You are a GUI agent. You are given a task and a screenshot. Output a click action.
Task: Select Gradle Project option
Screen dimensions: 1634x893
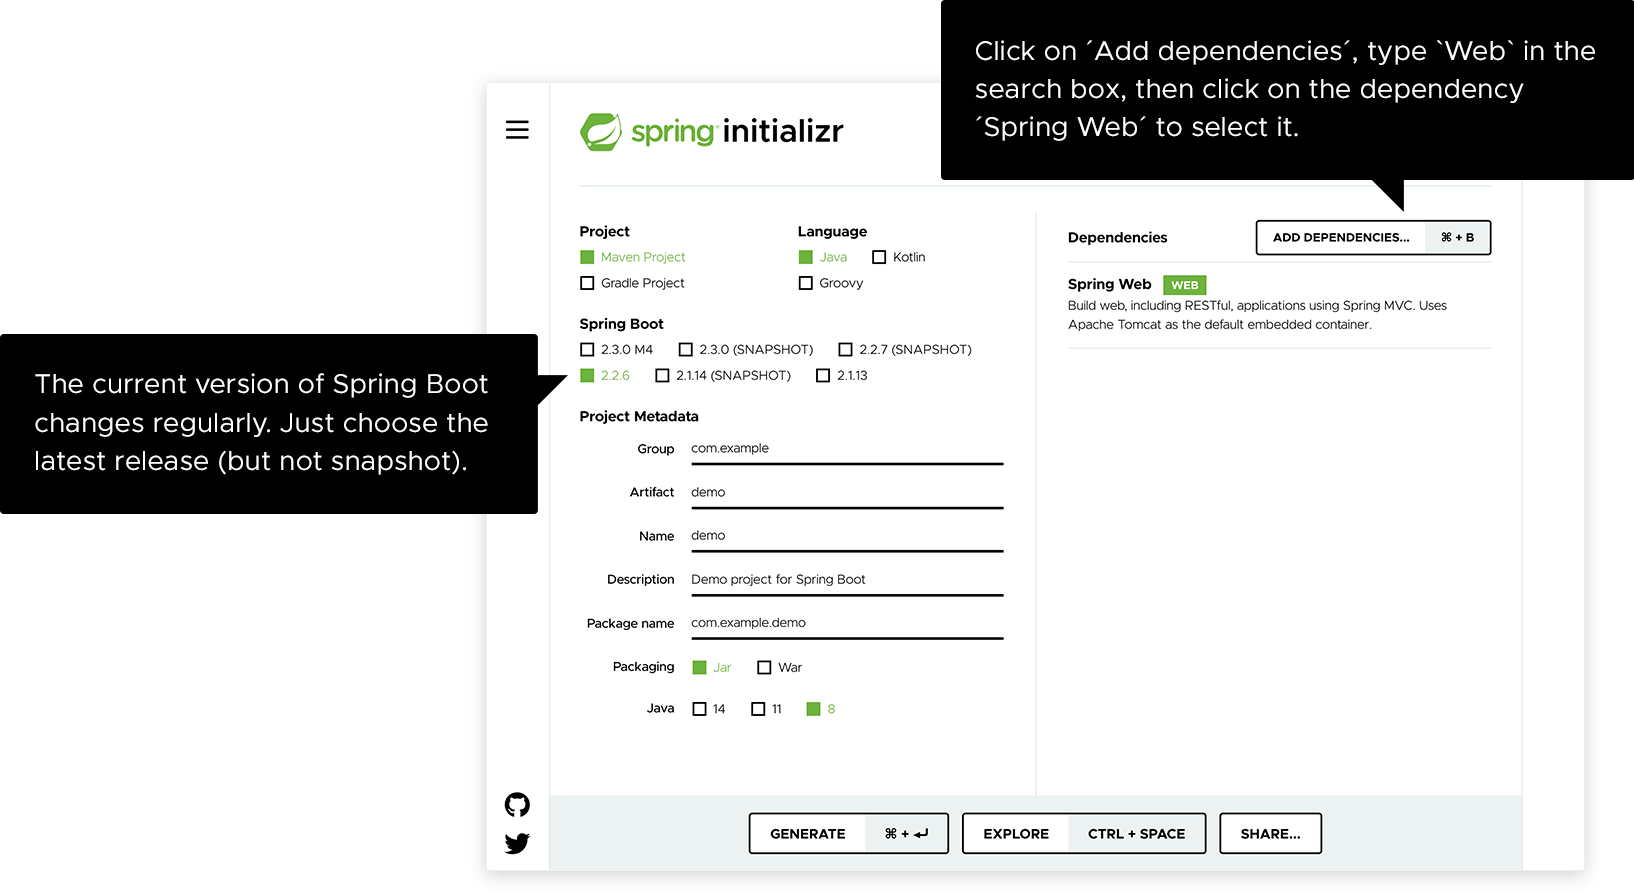click(x=588, y=283)
